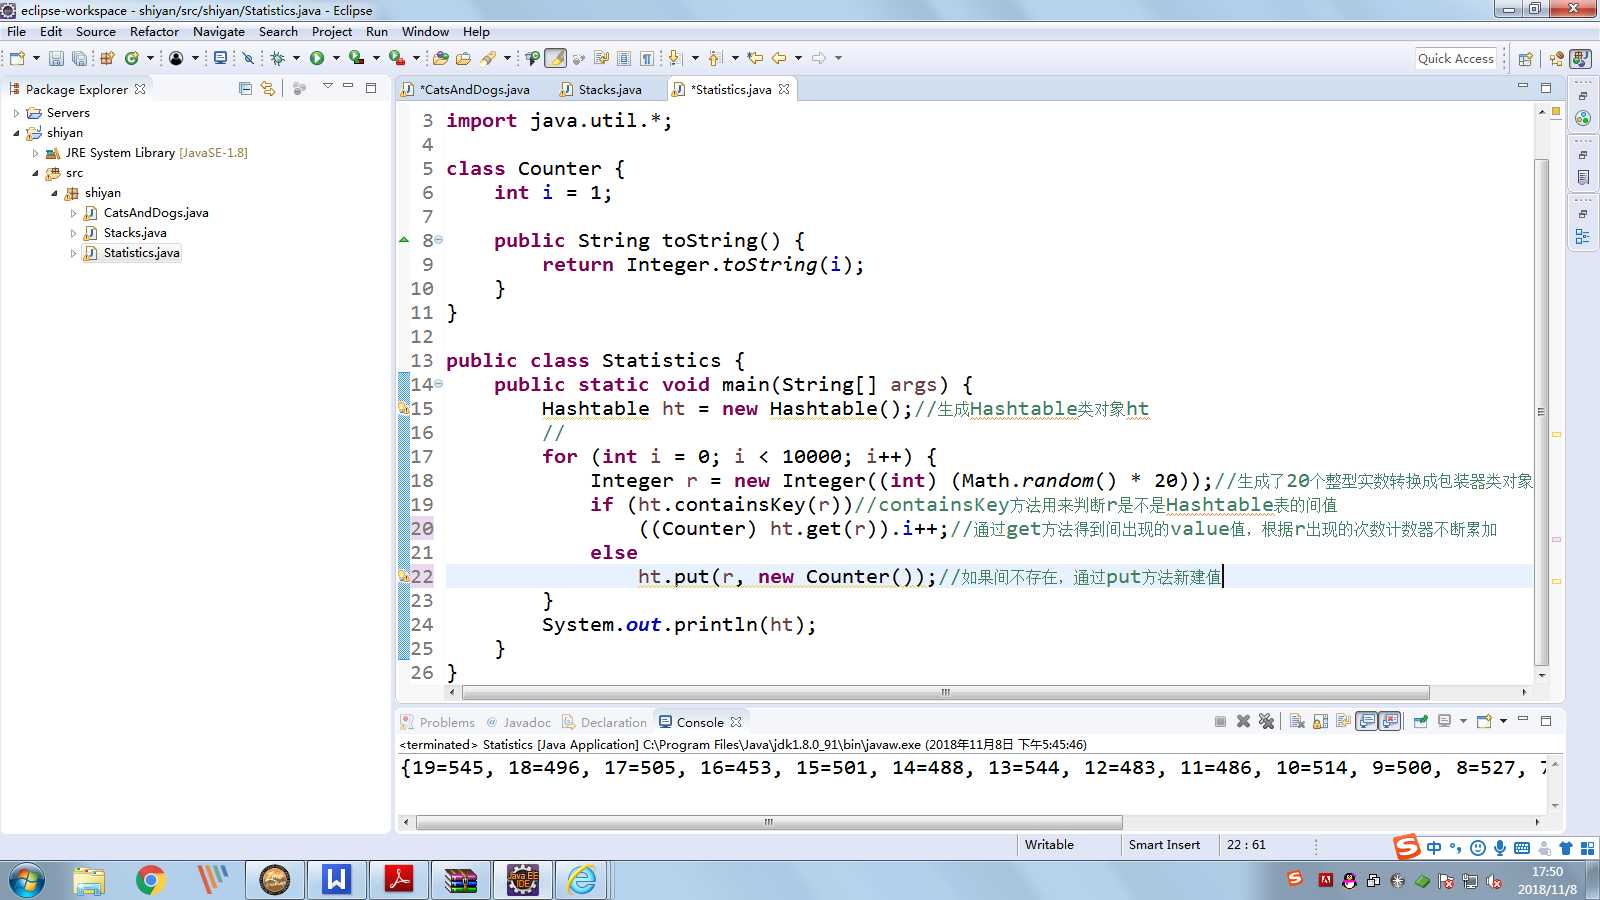This screenshot has width=1600, height=900.
Task: Toggle Scroll Lock in Console
Action: point(1320,721)
